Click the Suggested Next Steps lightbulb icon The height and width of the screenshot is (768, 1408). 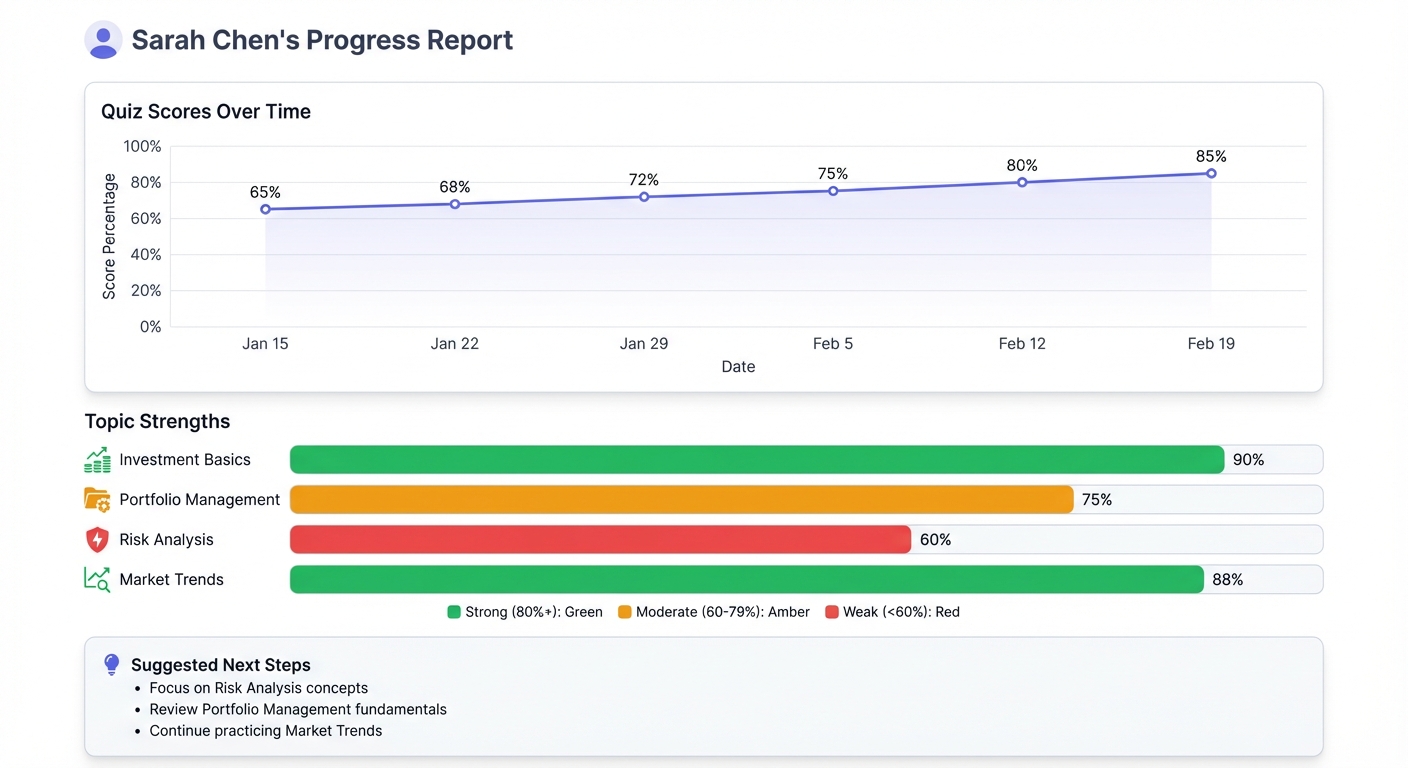112,665
